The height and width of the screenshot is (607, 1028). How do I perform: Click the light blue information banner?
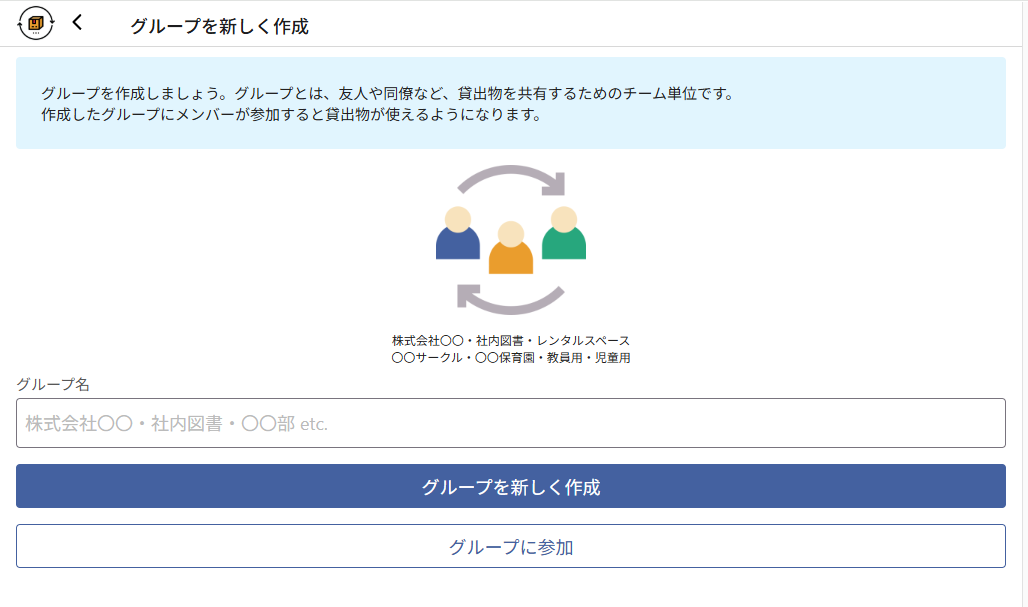click(x=511, y=103)
